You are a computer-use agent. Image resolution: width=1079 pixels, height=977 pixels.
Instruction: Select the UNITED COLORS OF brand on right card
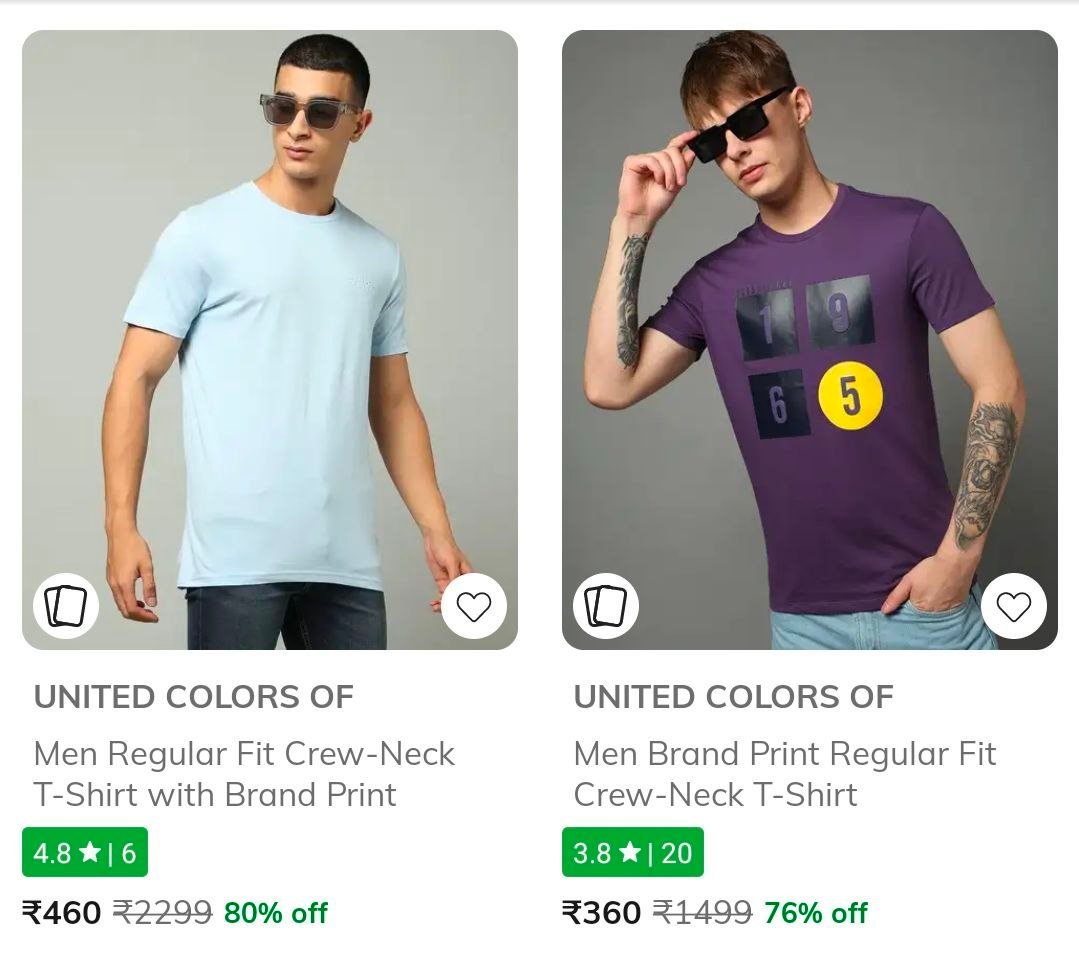(x=733, y=695)
